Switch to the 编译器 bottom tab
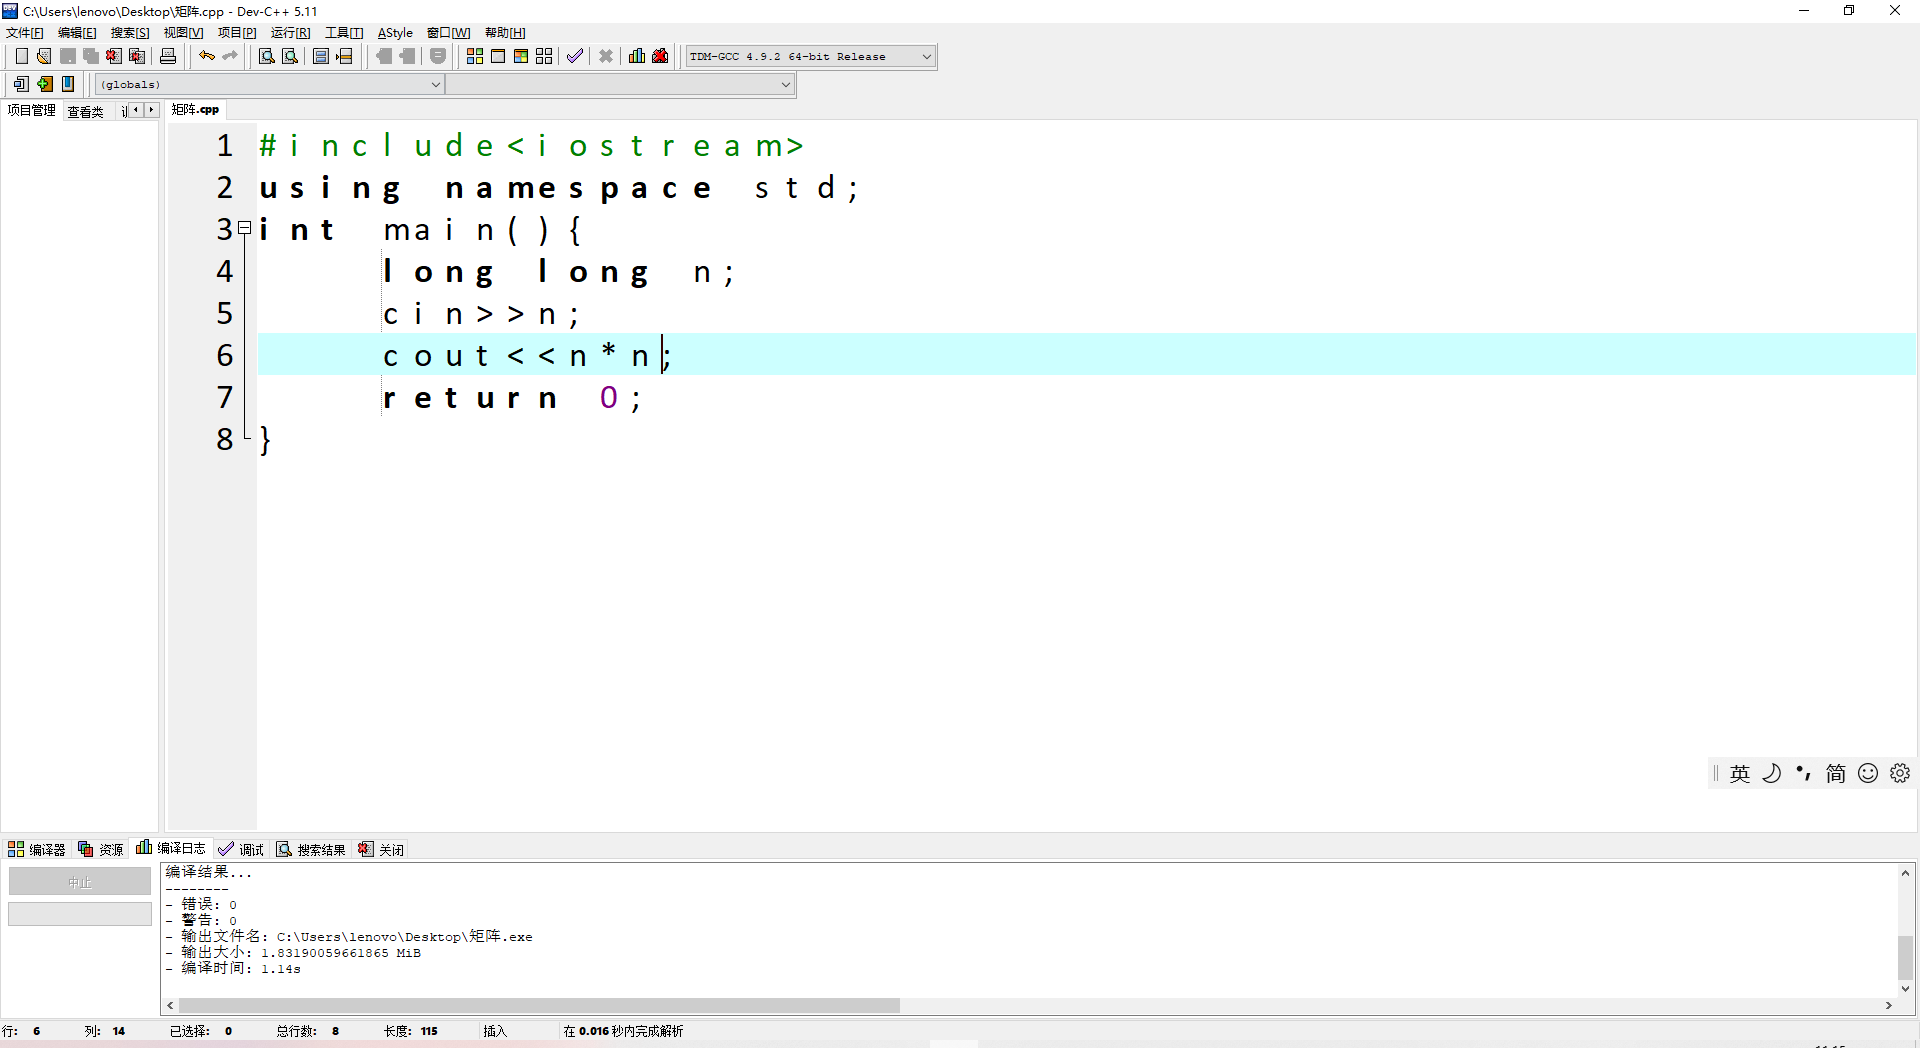The image size is (1920, 1048). pyautogui.click(x=37, y=849)
